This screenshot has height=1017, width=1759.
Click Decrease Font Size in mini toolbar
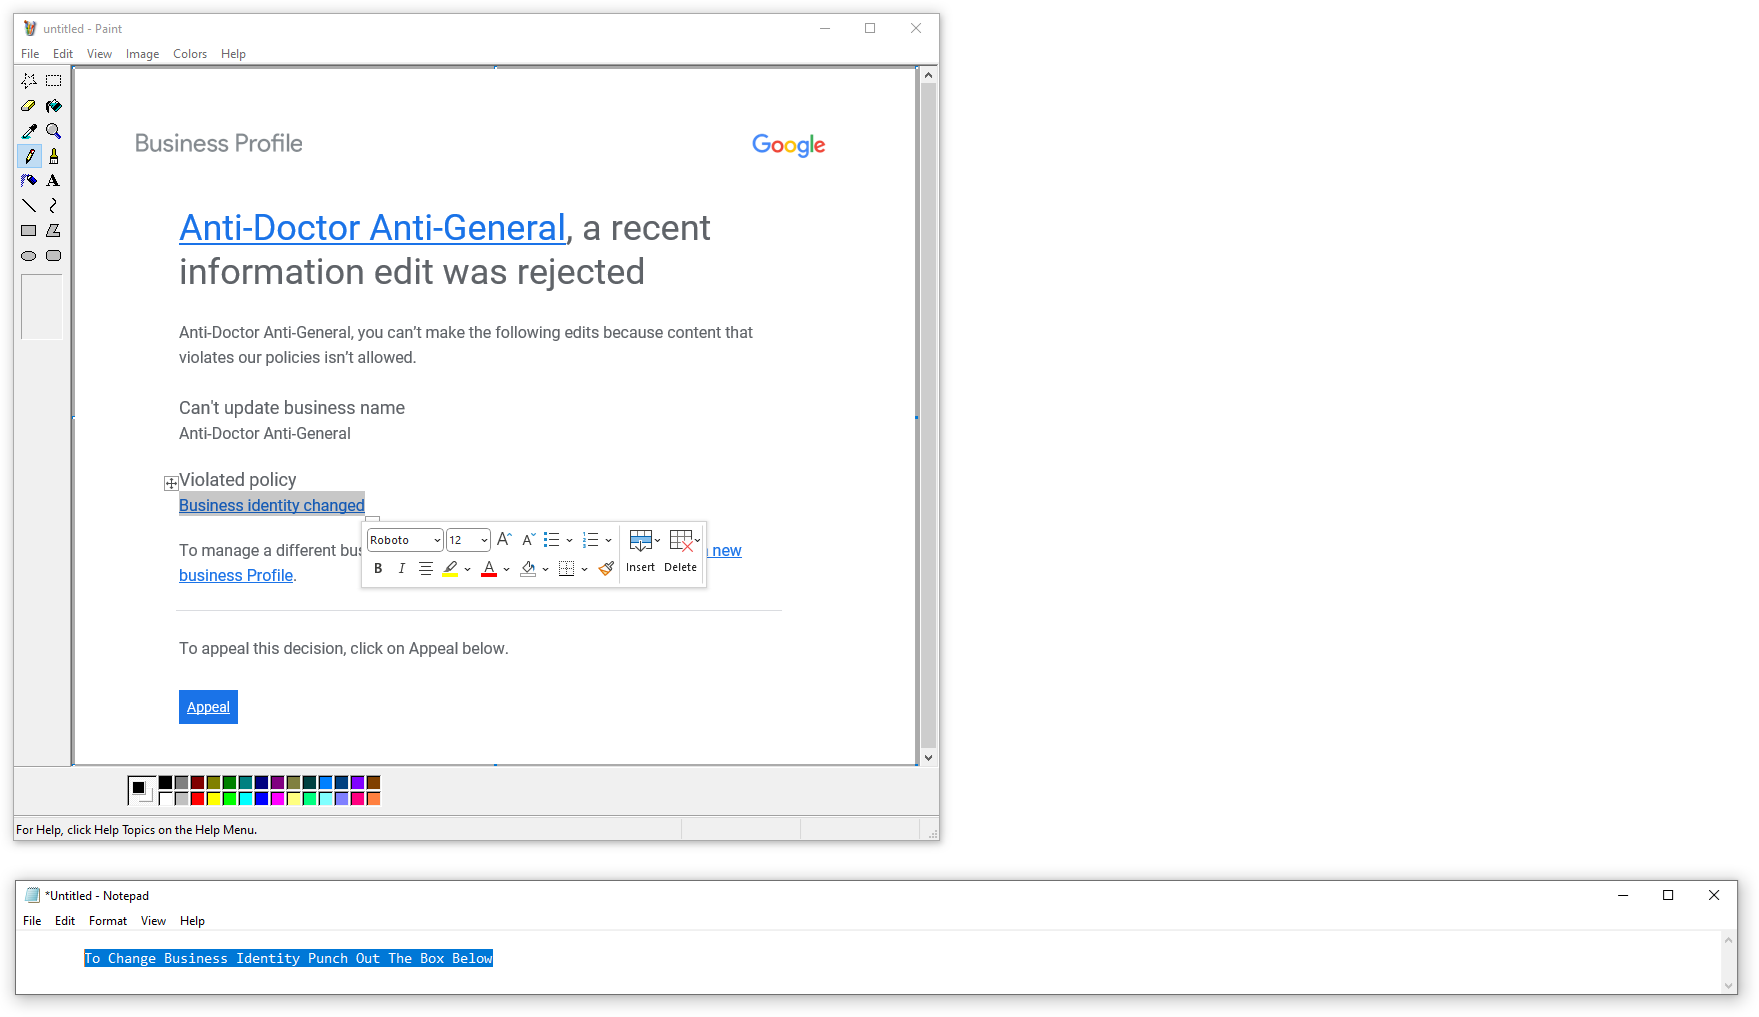click(529, 540)
